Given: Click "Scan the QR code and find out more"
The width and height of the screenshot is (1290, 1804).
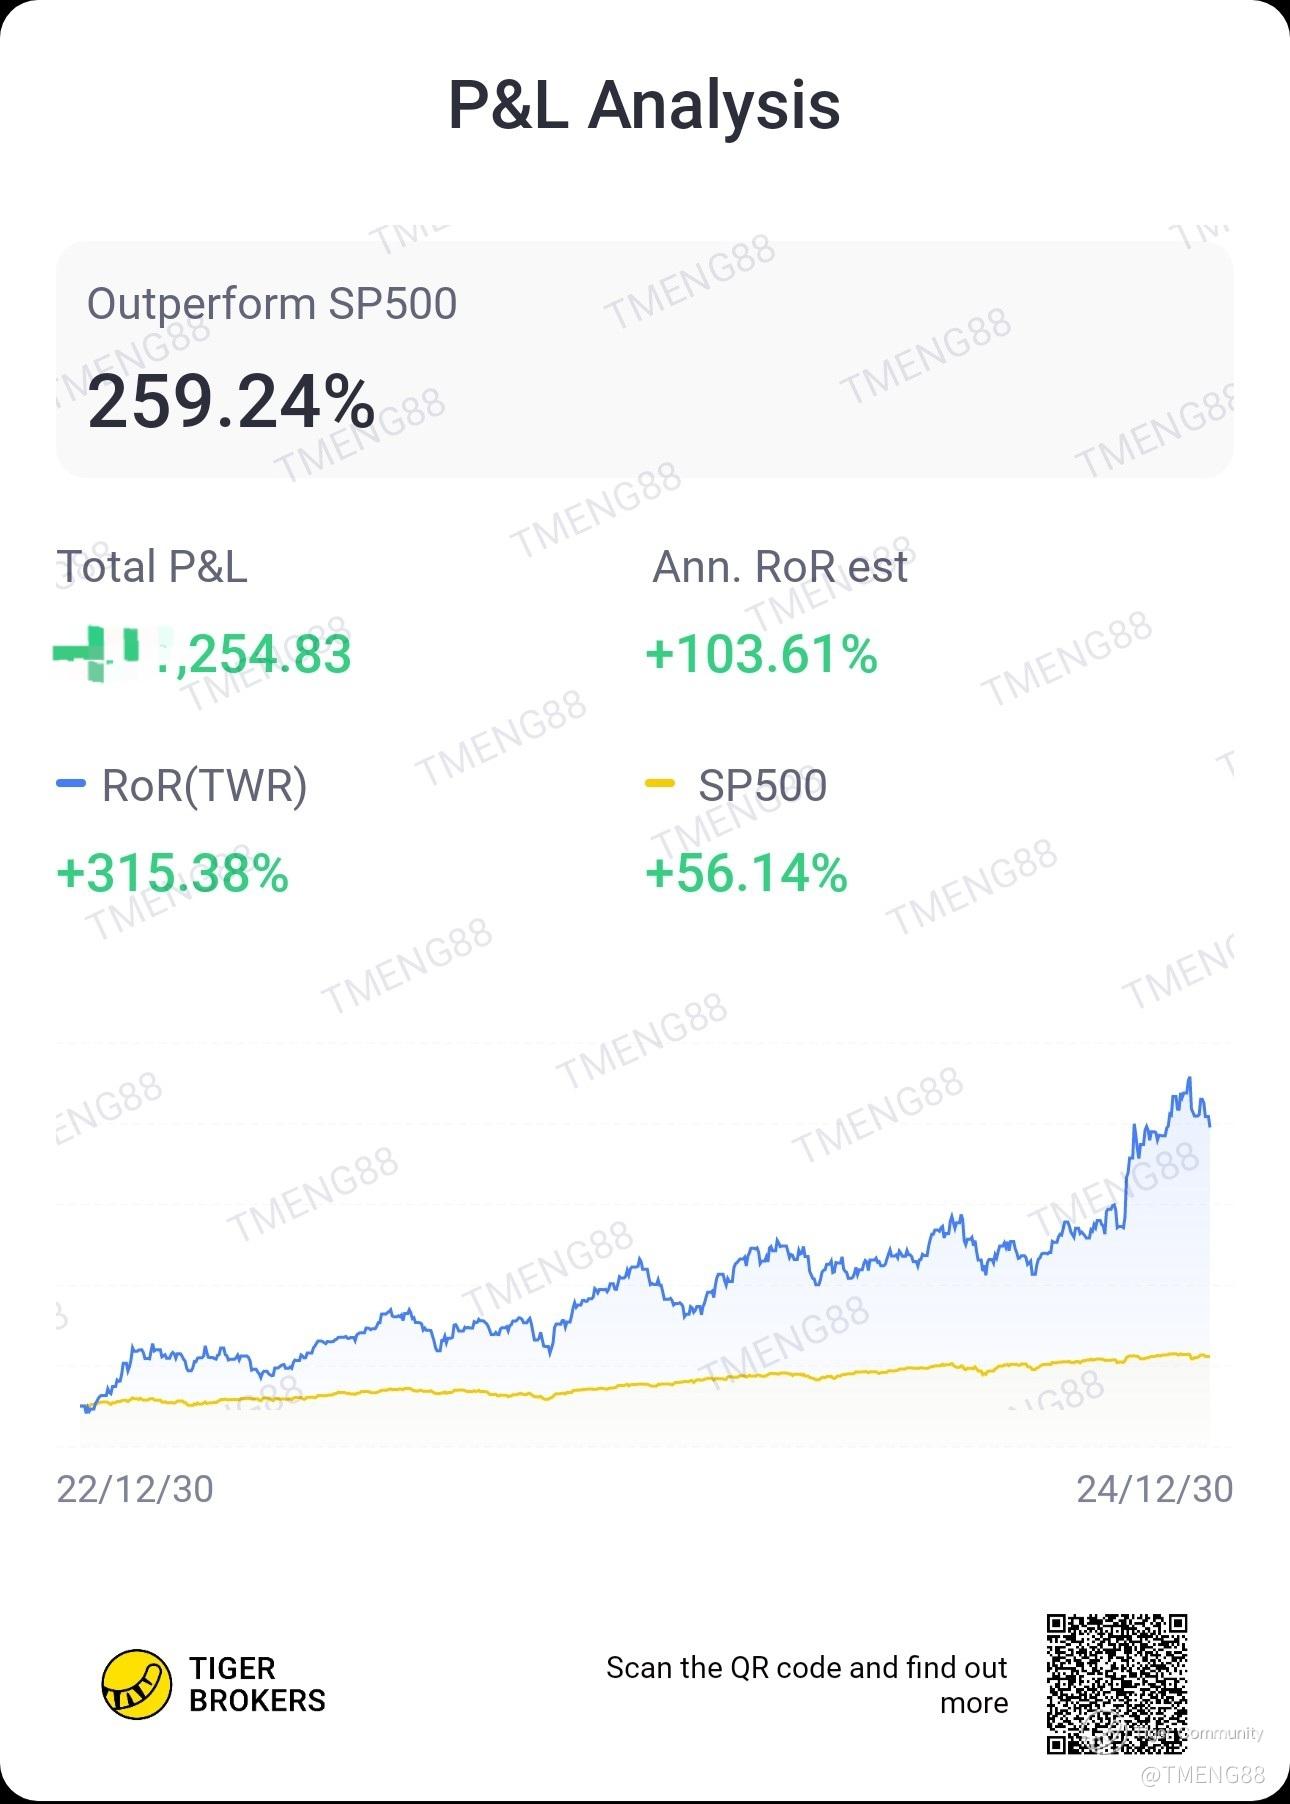Looking at the screenshot, I should pos(806,1685).
